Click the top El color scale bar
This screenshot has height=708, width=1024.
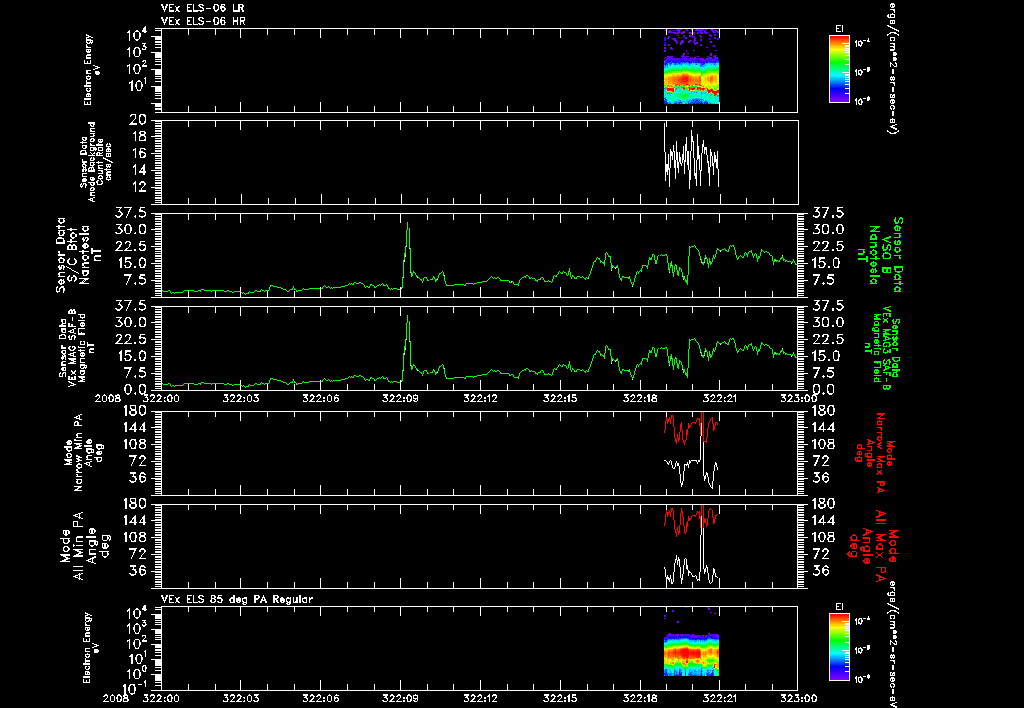tap(839, 69)
